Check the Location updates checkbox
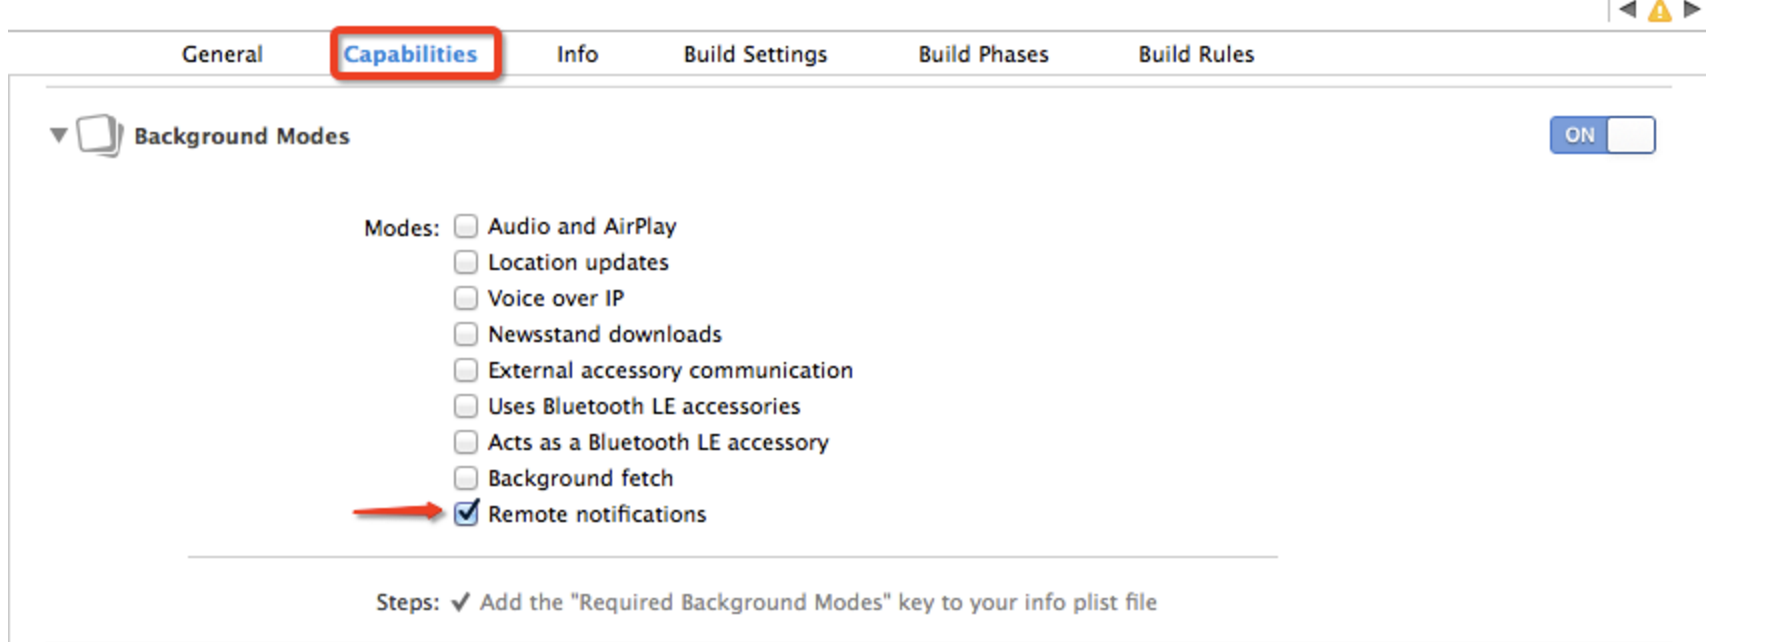 pos(466,262)
